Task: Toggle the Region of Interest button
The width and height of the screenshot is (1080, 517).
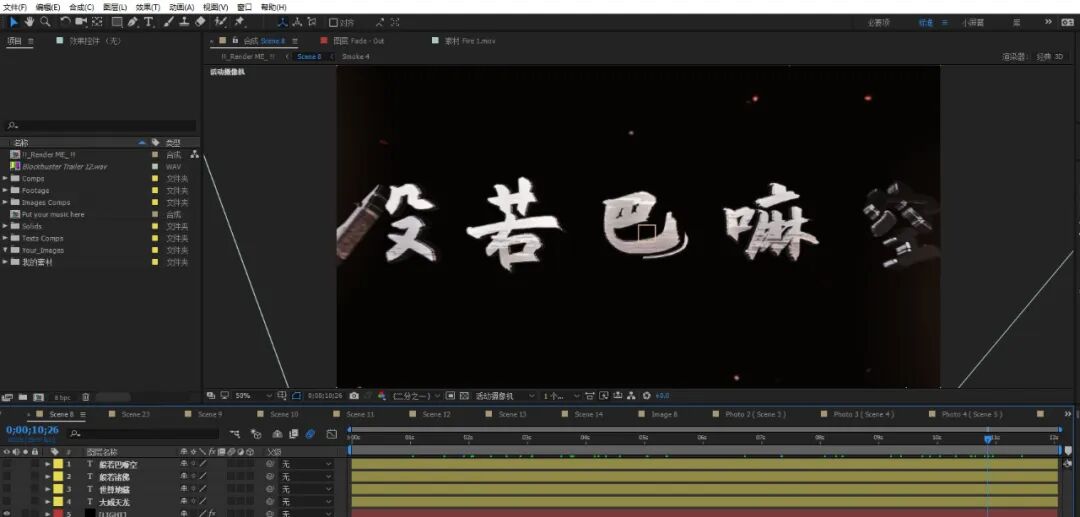Action: coord(450,396)
